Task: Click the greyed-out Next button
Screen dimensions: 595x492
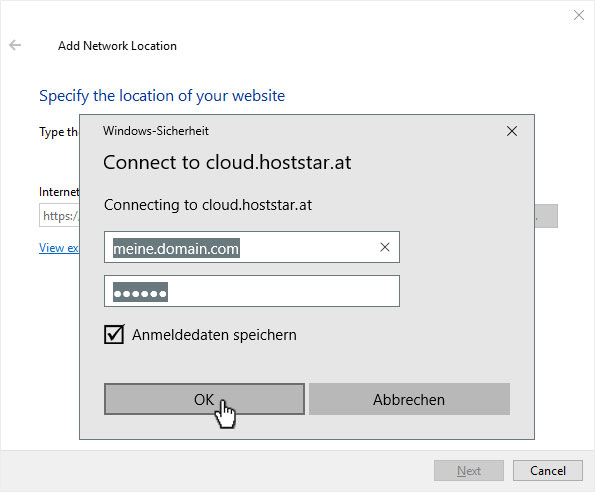Action: [x=469, y=470]
